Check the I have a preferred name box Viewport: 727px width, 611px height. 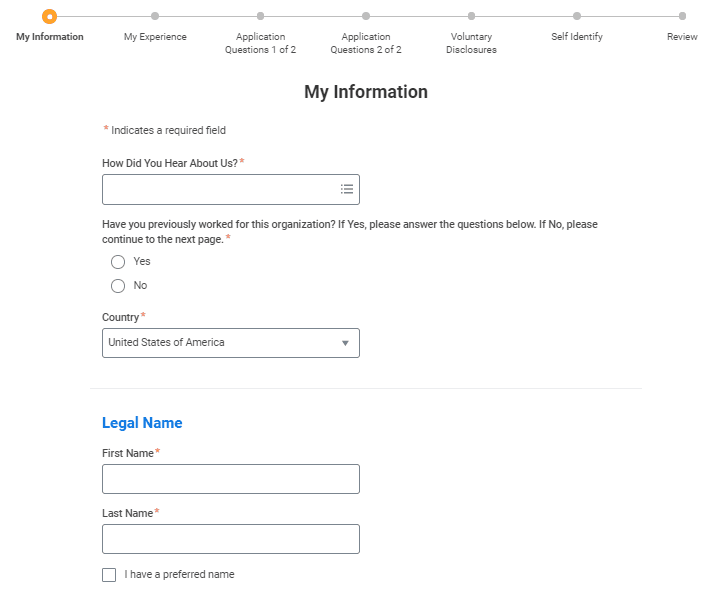(x=109, y=575)
